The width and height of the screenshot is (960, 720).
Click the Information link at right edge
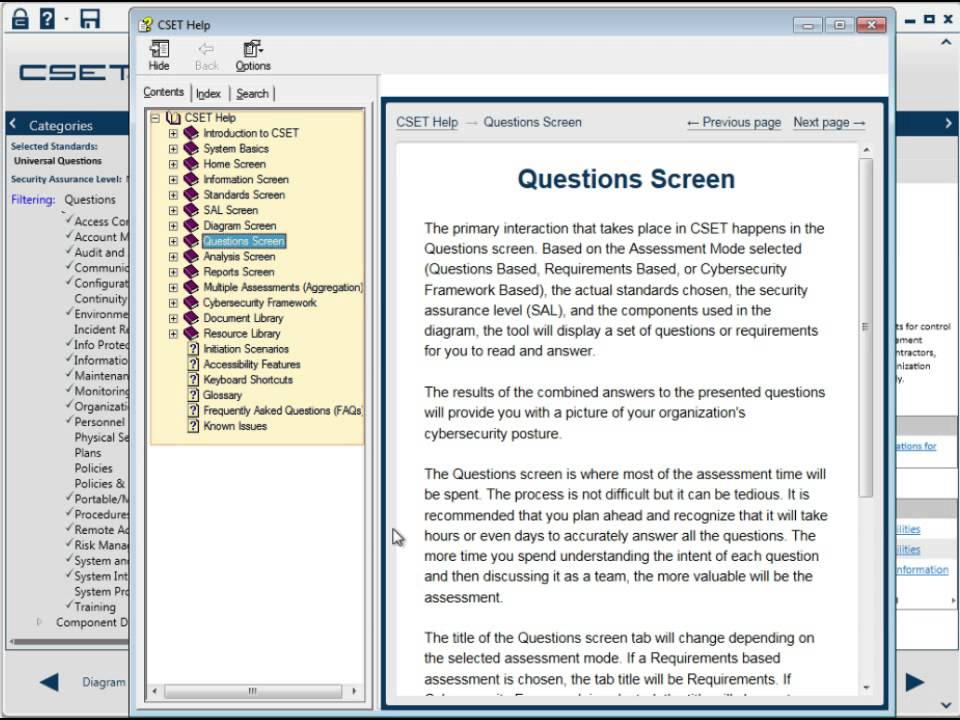point(923,569)
